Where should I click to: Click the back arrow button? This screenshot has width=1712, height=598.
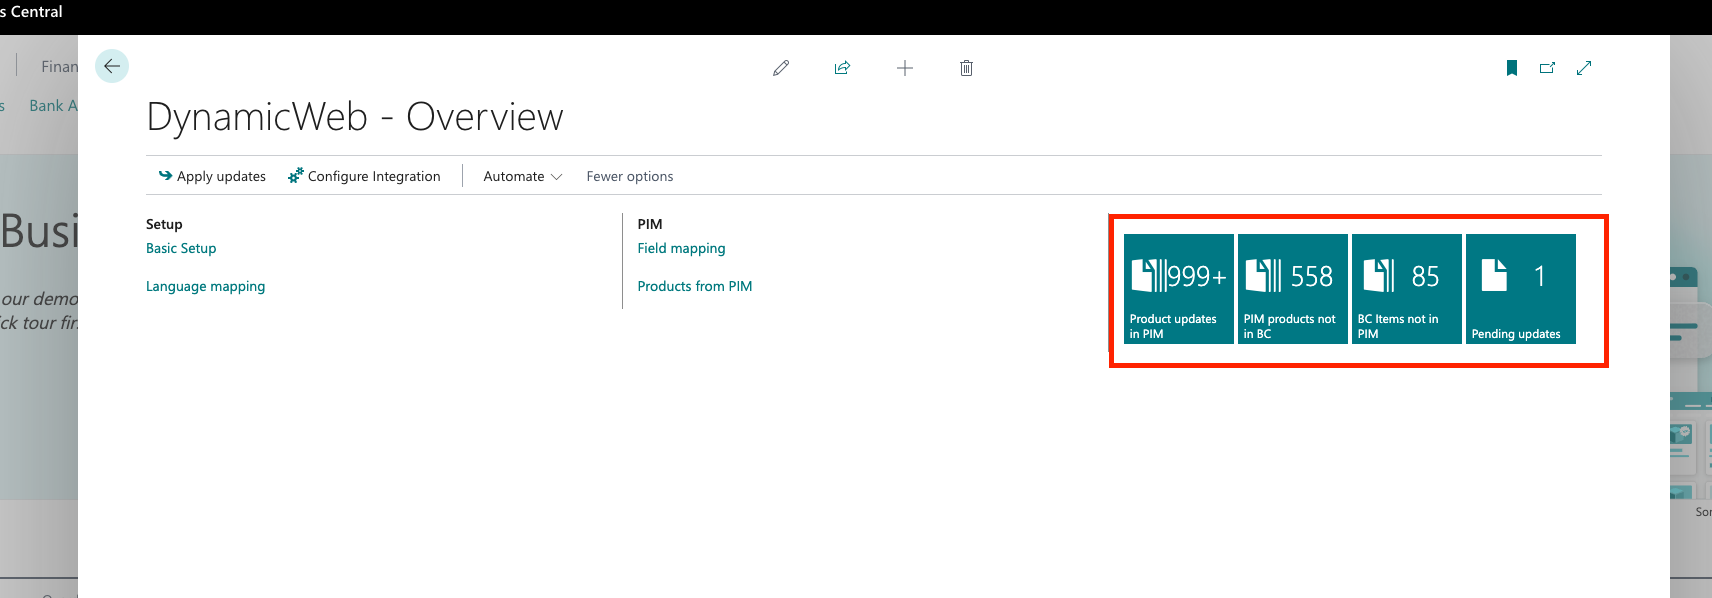(x=112, y=66)
